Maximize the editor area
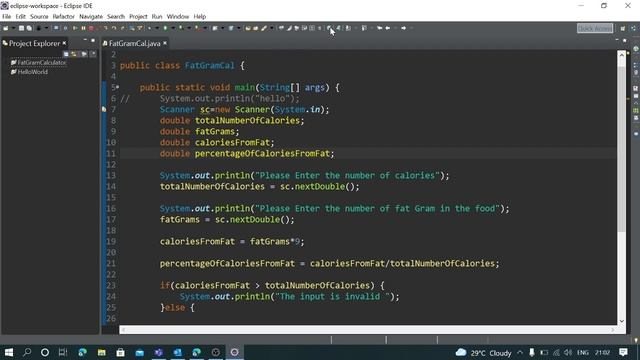 pos(624,40)
